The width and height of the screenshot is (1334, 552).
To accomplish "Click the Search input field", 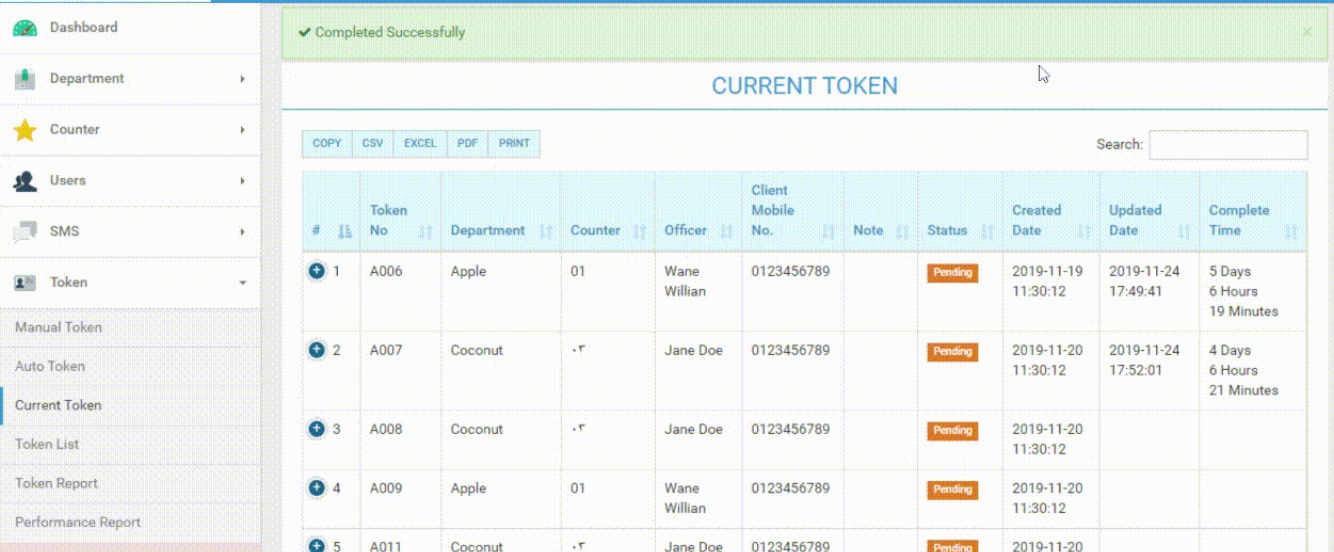I will (1227, 144).
